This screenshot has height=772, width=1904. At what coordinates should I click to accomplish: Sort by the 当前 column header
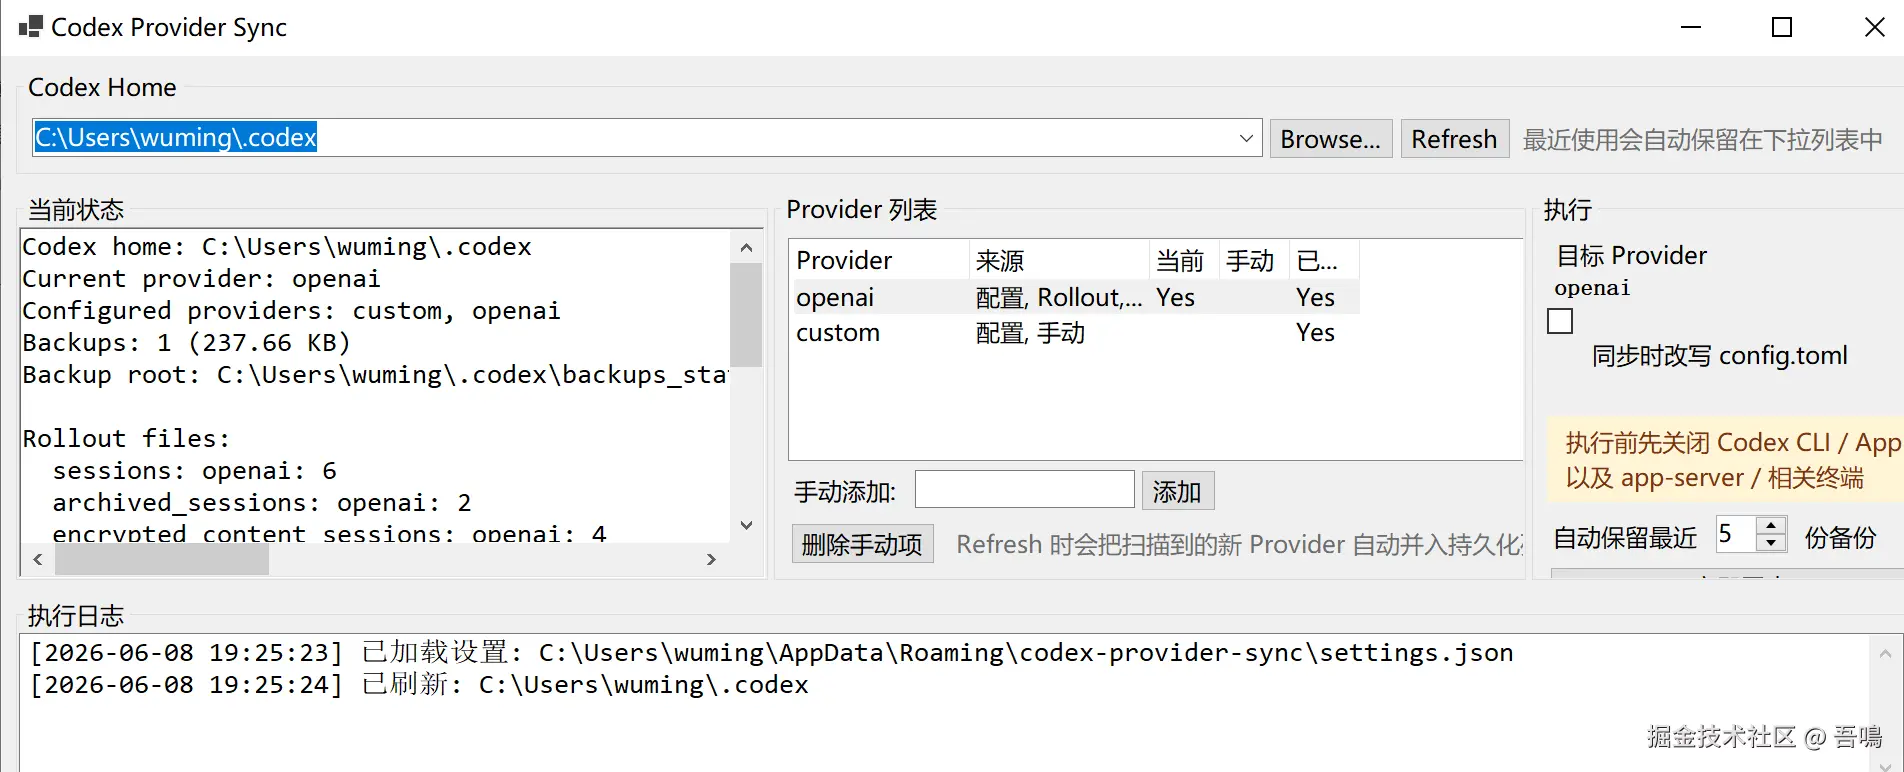(x=1184, y=260)
